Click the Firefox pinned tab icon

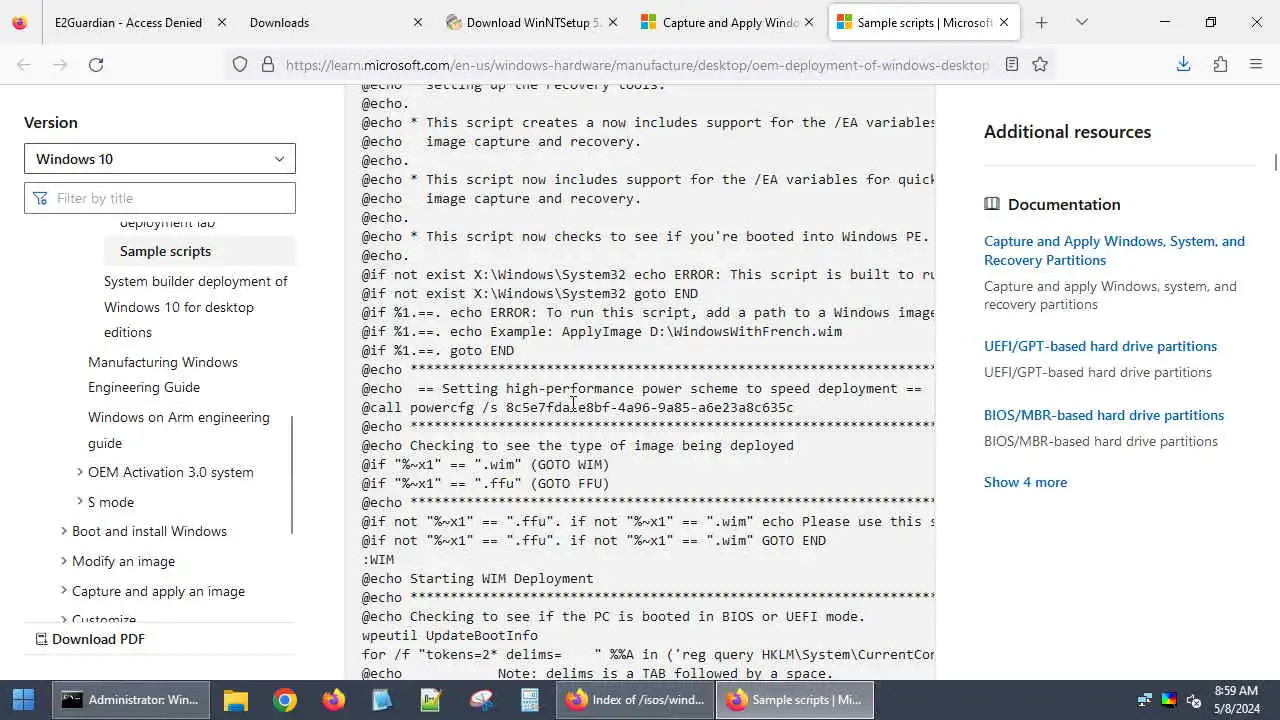tap(20, 22)
